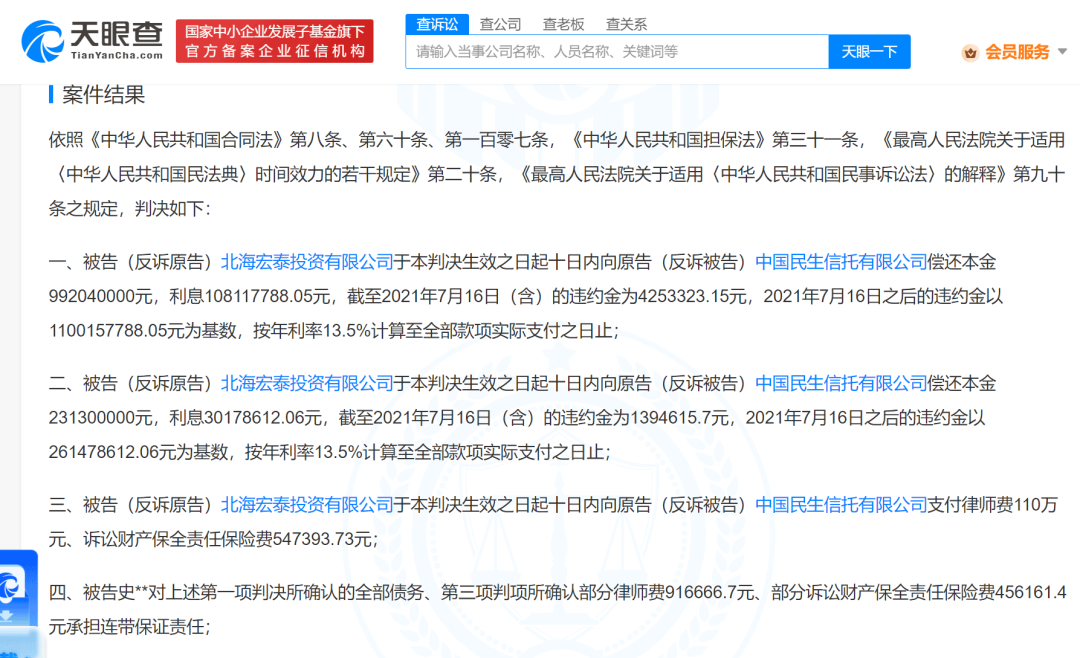
Task: Open 北海宏泰投资有限公司 link in item 二
Action: (307, 383)
